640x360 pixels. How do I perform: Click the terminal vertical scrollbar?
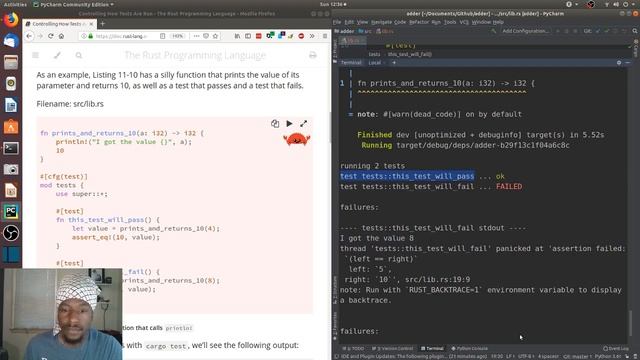pyautogui.click(x=631, y=323)
